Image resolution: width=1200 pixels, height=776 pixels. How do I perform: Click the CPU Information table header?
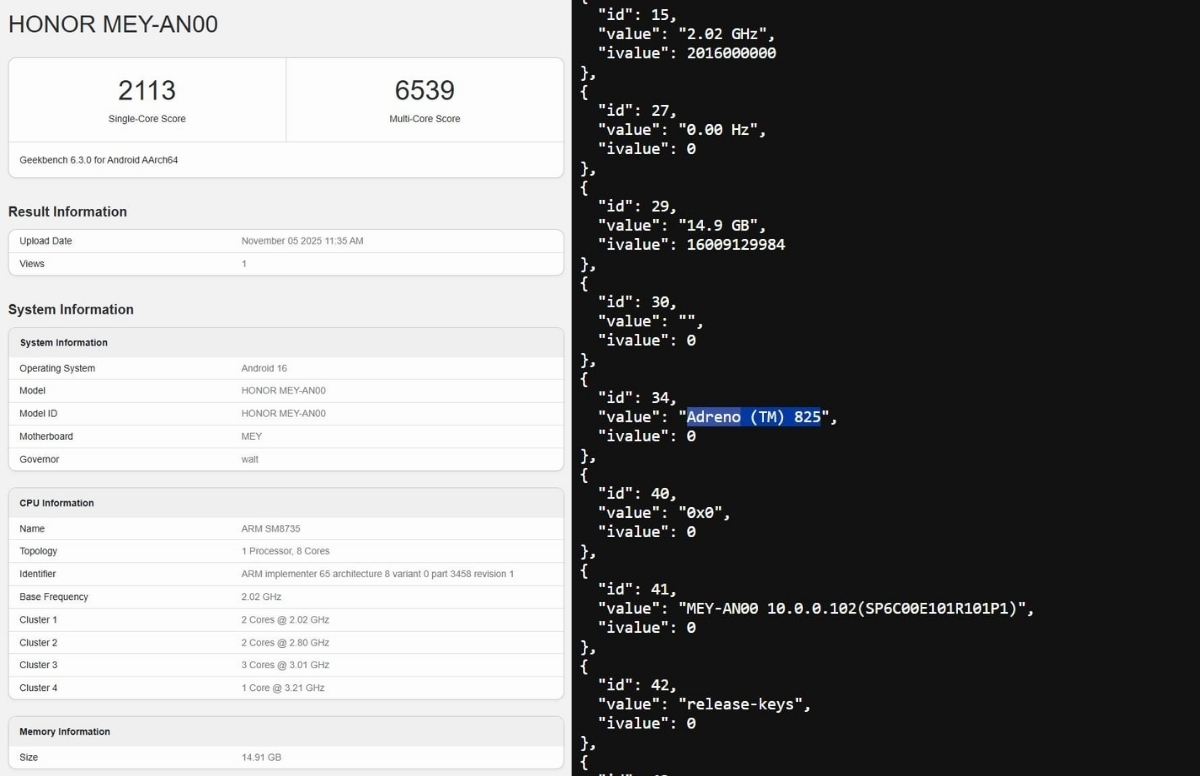57,503
